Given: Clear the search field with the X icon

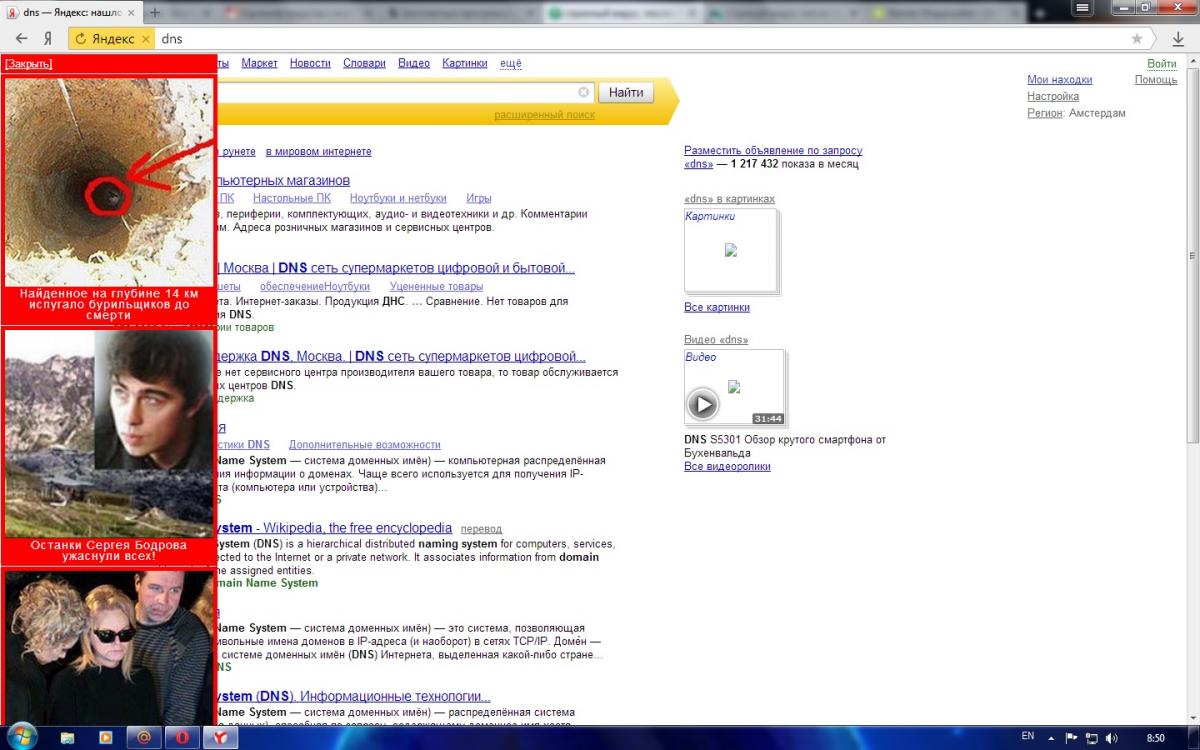Looking at the screenshot, I should click(x=584, y=92).
